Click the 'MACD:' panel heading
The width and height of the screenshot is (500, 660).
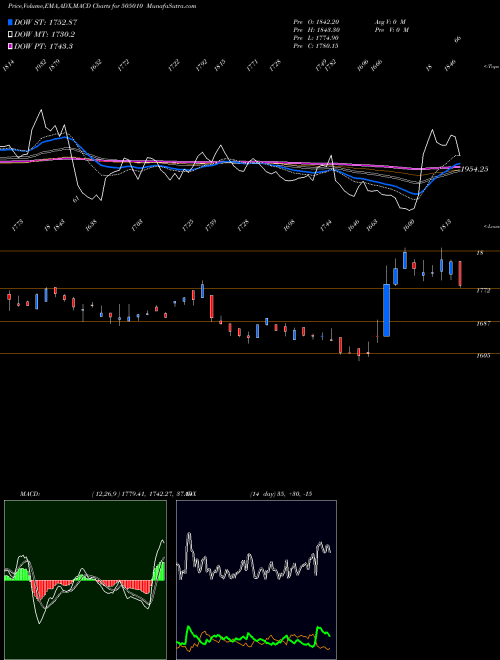click(30, 494)
